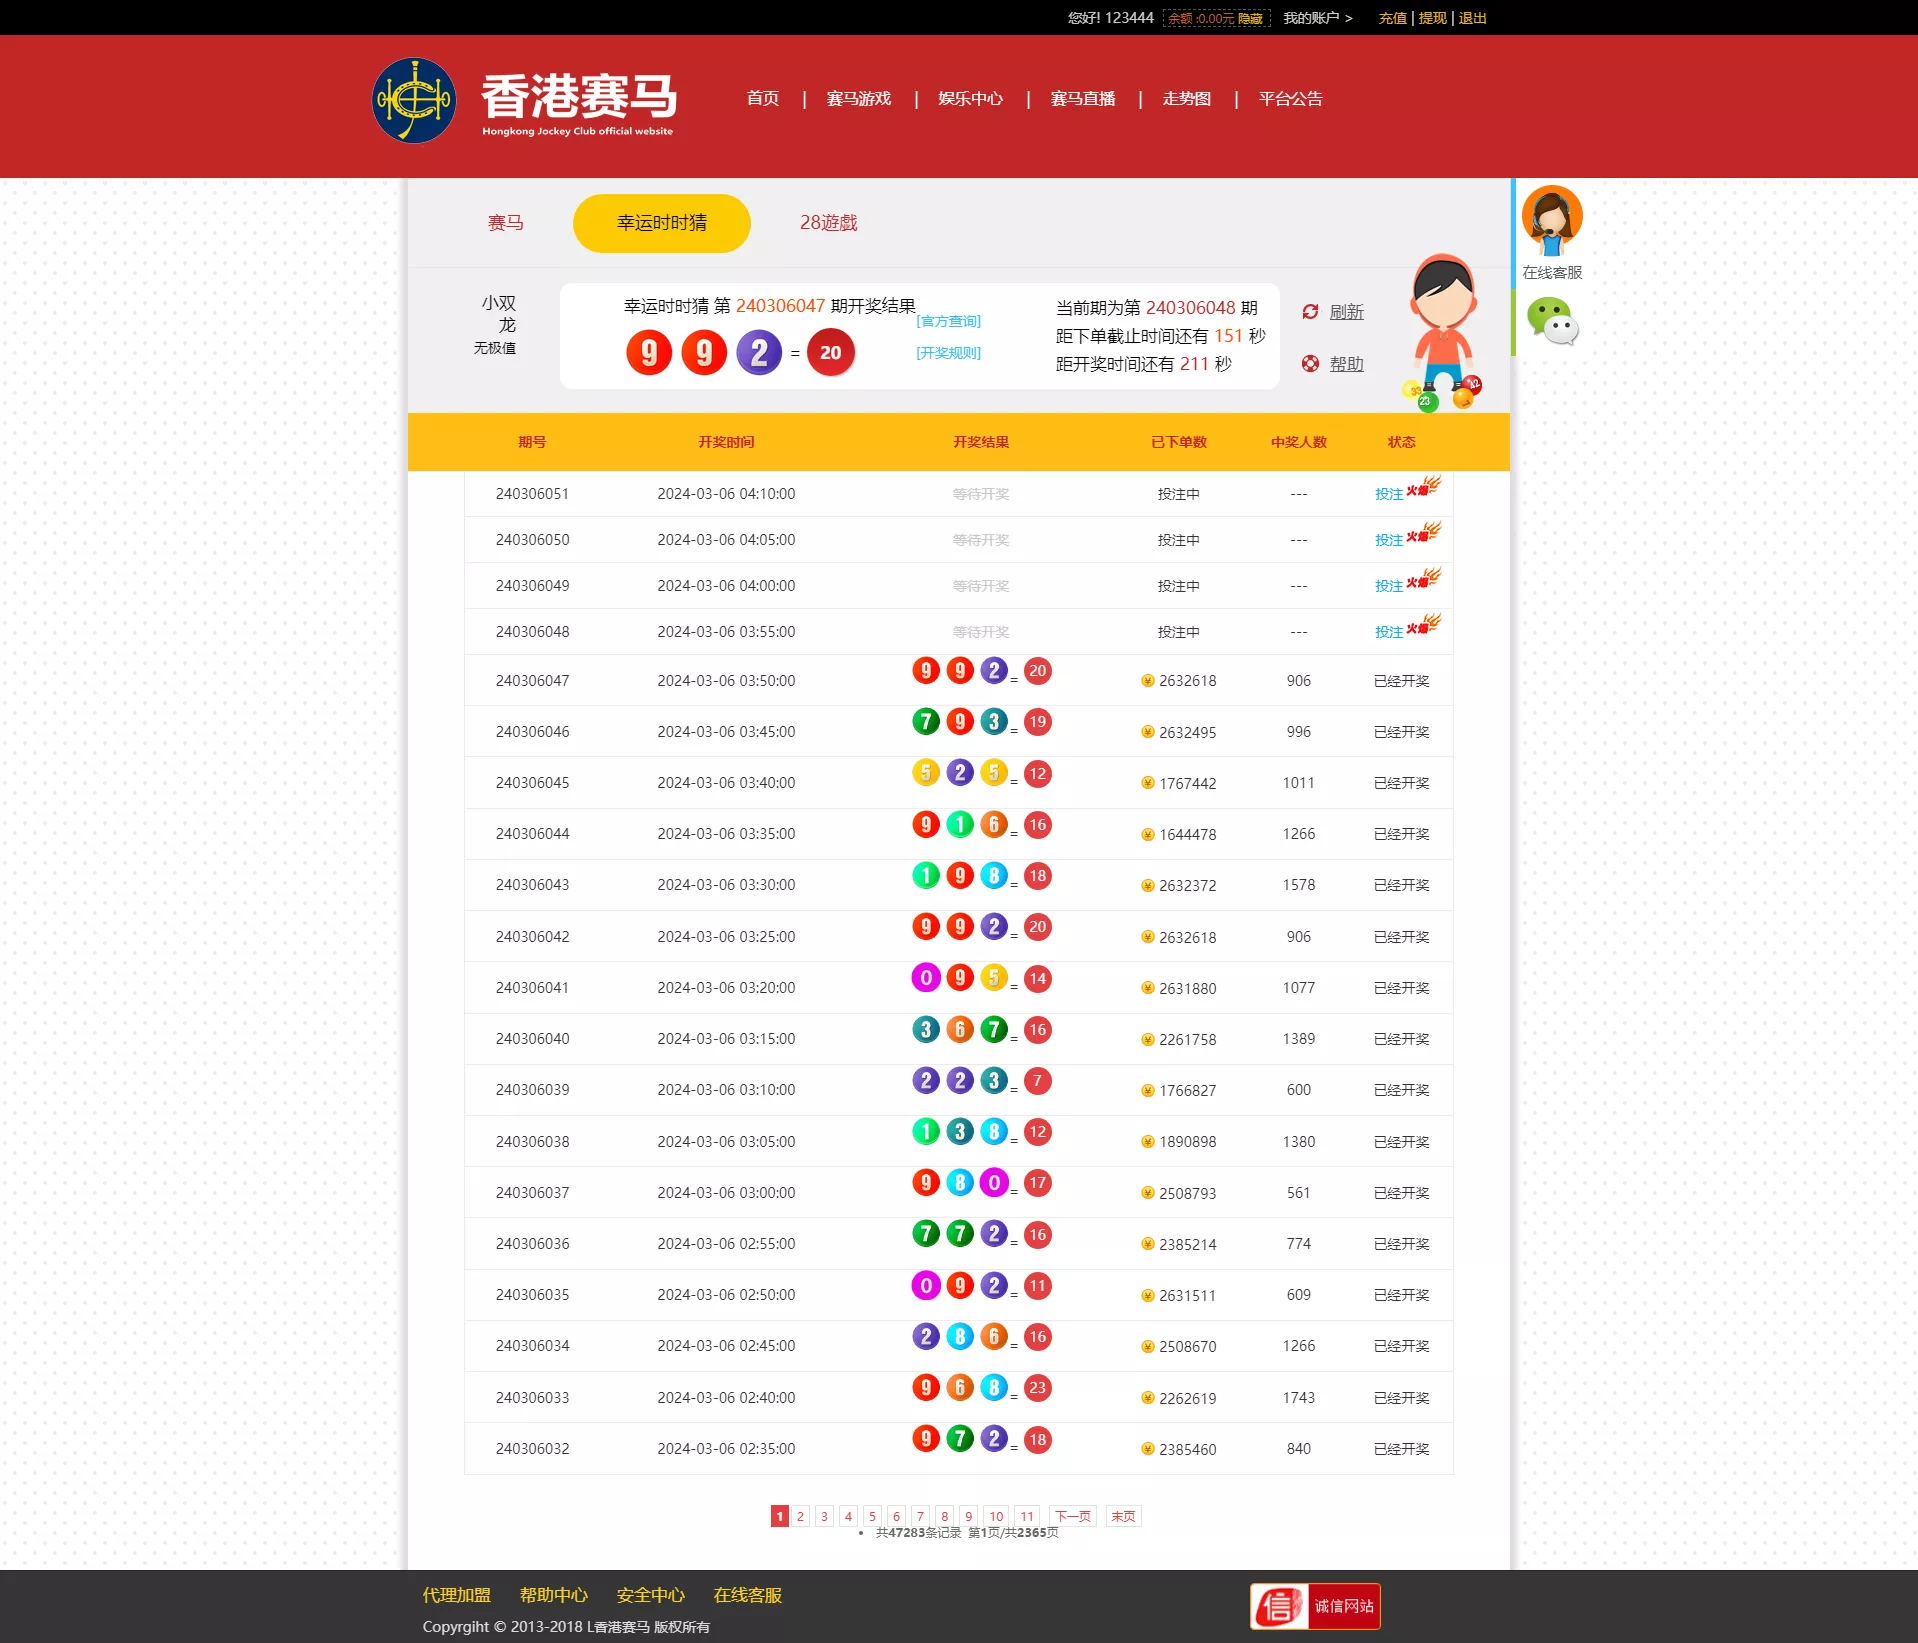Select the 赛马 tab
This screenshot has width=1918, height=1643.
click(x=505, y=223)
